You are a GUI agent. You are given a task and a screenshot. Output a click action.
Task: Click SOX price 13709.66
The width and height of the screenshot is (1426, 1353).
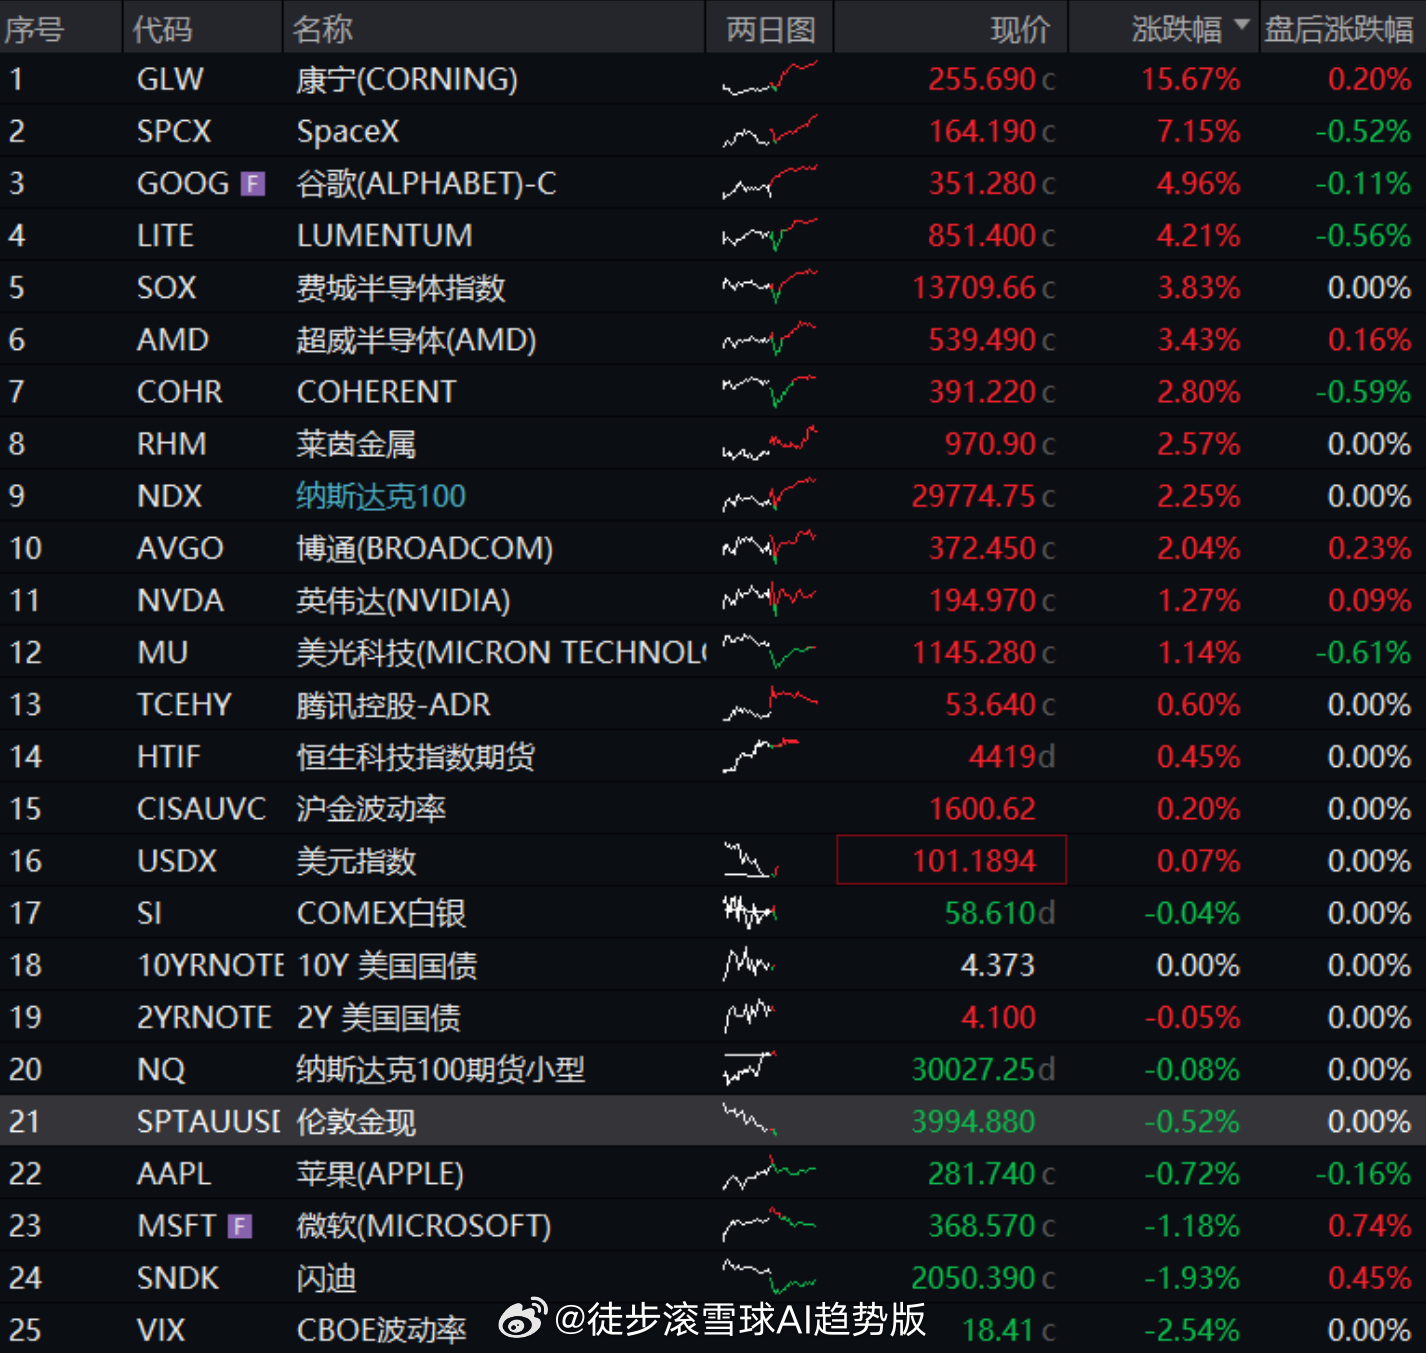(x=974, y=288)
